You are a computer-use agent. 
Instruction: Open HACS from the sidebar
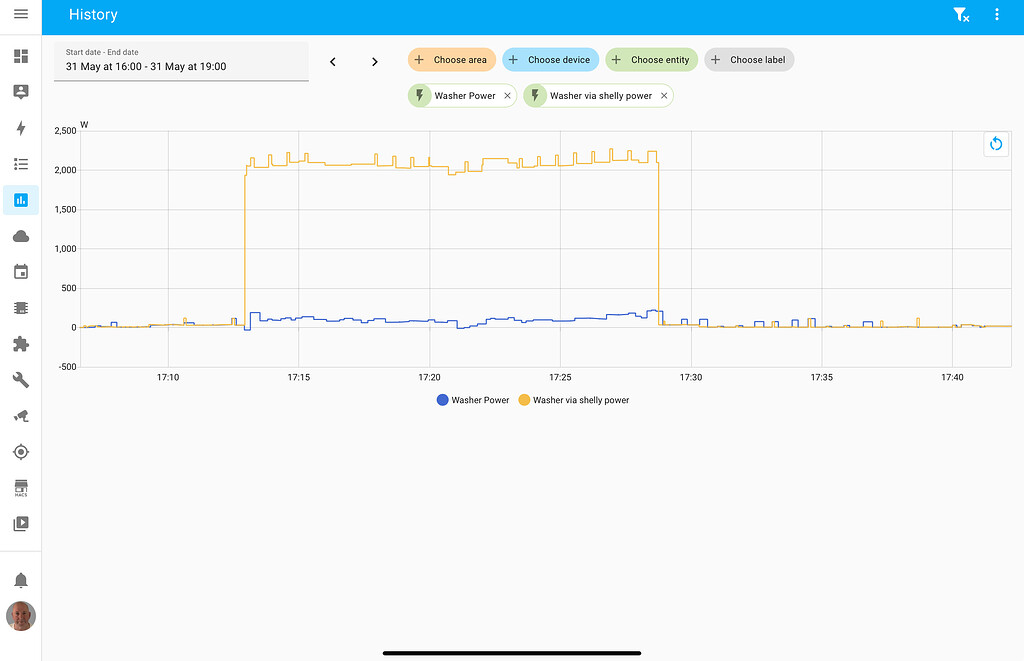[20, 488]
